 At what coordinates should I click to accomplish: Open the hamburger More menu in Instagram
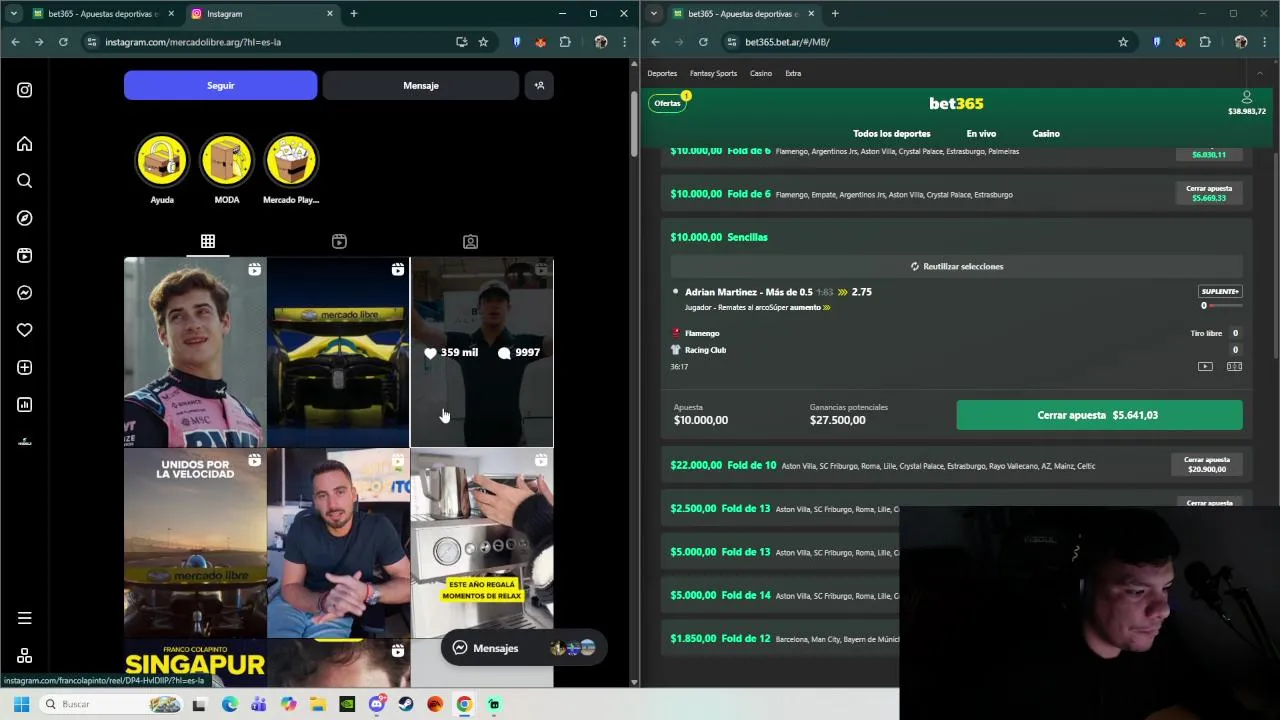pyautogui.click(x=24, y=618)
